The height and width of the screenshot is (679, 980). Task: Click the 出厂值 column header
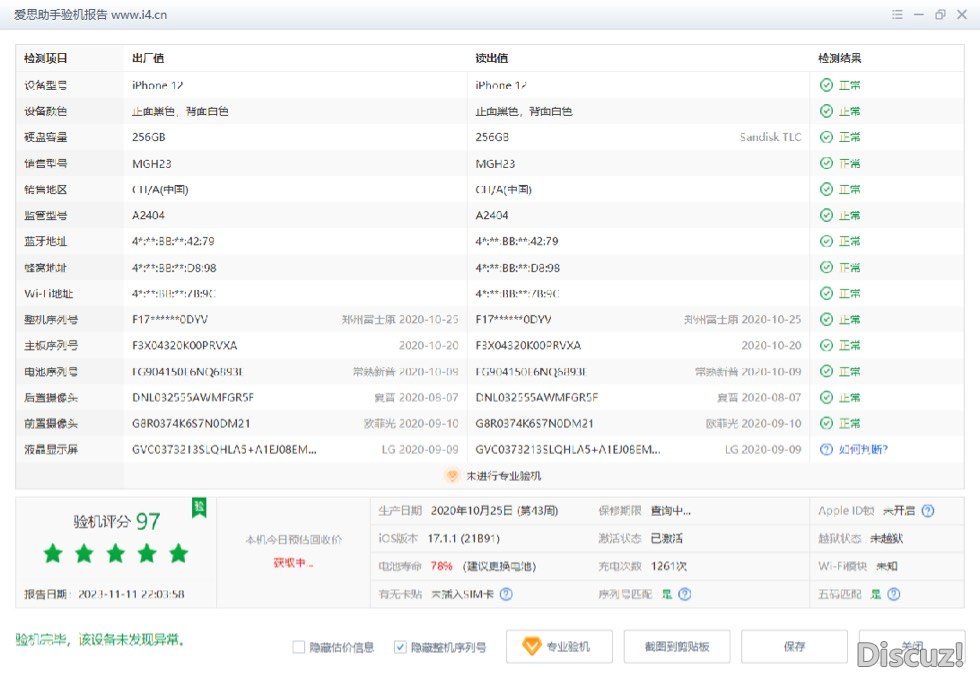pyautogui.click(x=148, y=58)
